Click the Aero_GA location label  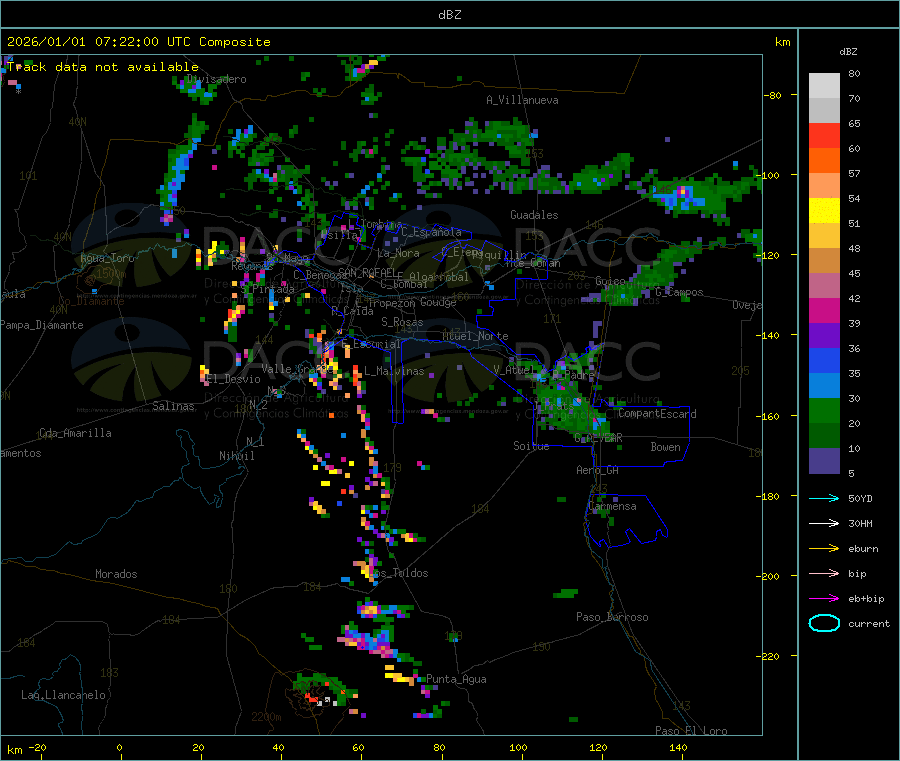597,470
